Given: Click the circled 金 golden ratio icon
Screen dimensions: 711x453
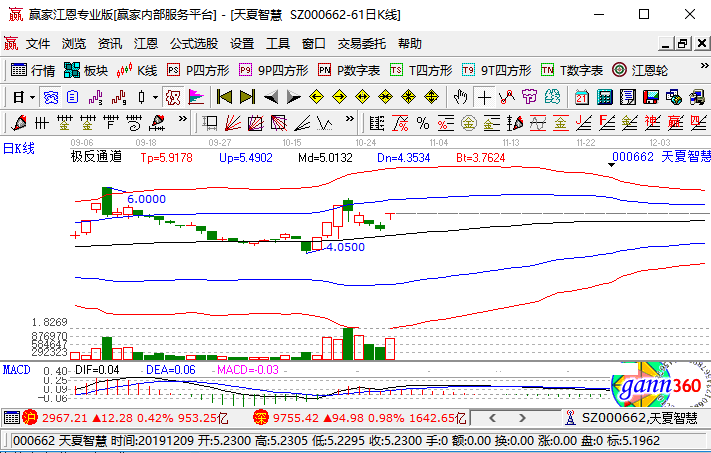Looking at the screenshot, I should click(x=468, y=123).
